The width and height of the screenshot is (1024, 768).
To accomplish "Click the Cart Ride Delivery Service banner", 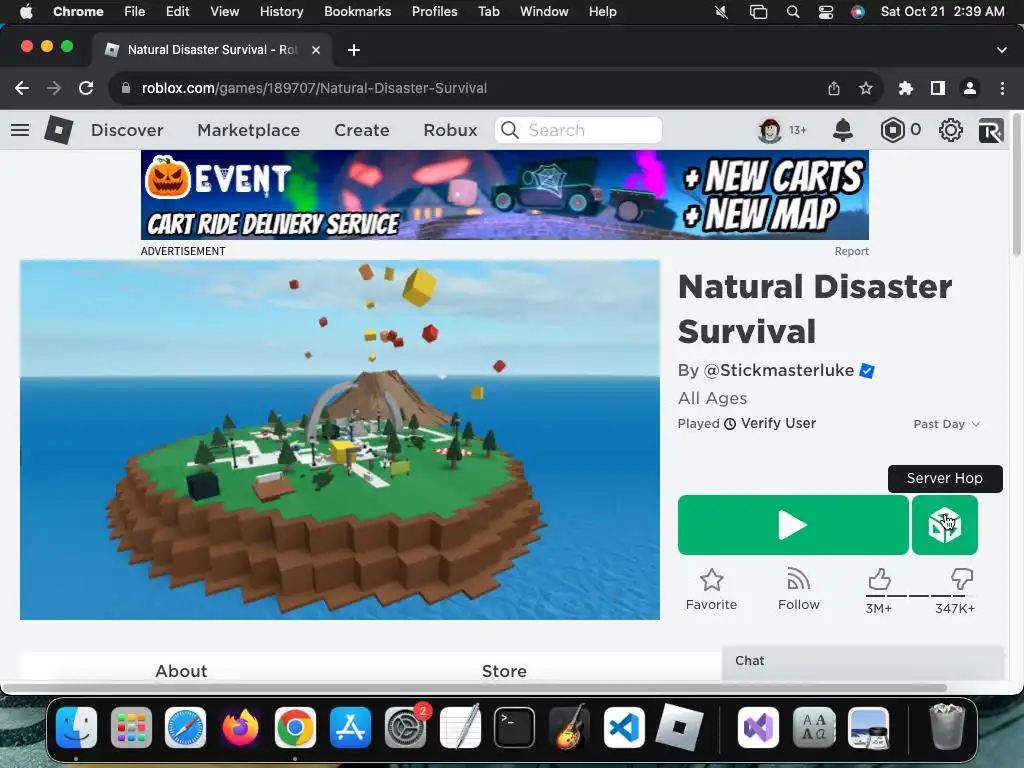I will pyautogui.click(x=505, y=195).
